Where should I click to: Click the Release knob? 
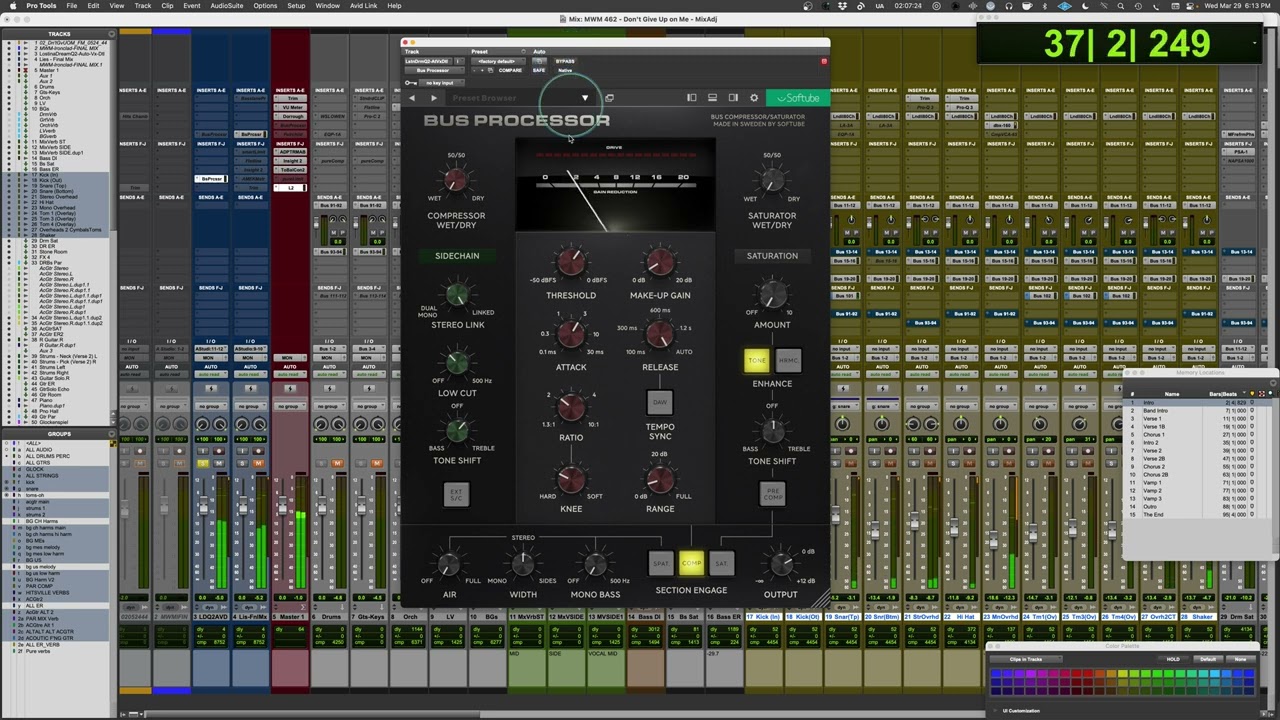pyautogui.click(x=660, y=335)
